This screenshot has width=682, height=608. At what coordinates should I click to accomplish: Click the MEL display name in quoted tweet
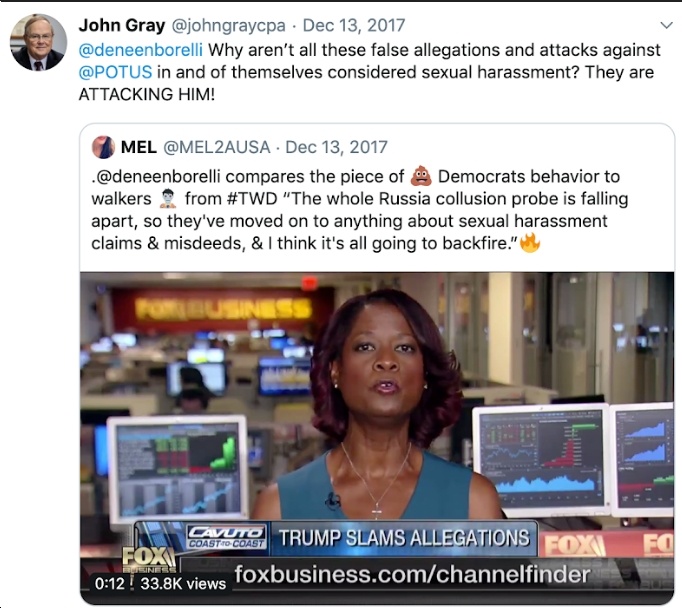[139, 147]
